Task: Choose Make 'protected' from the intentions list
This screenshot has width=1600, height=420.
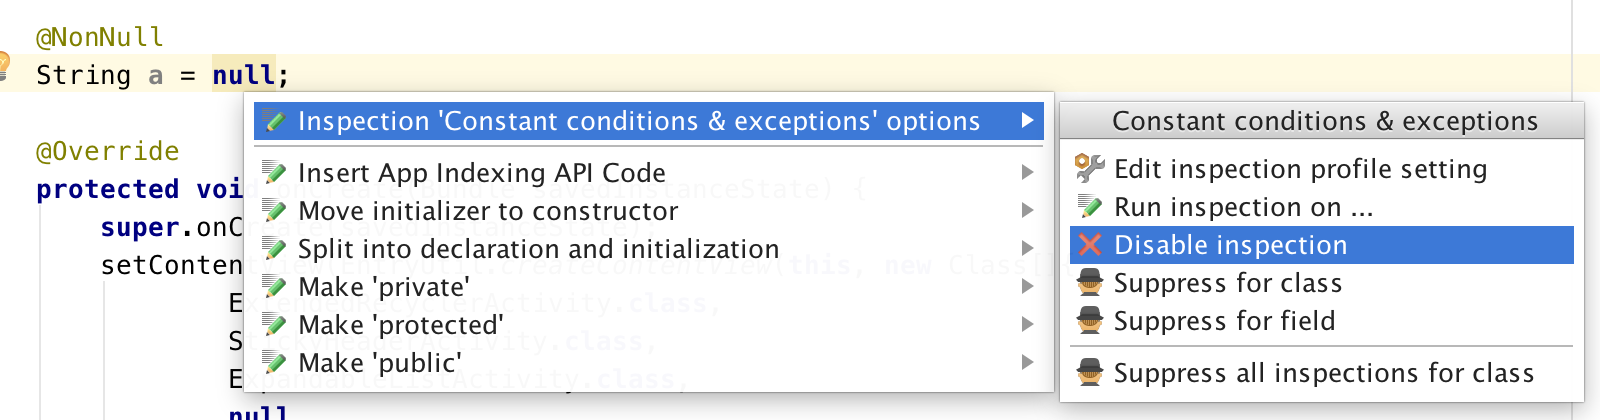Action: point(400,325)
